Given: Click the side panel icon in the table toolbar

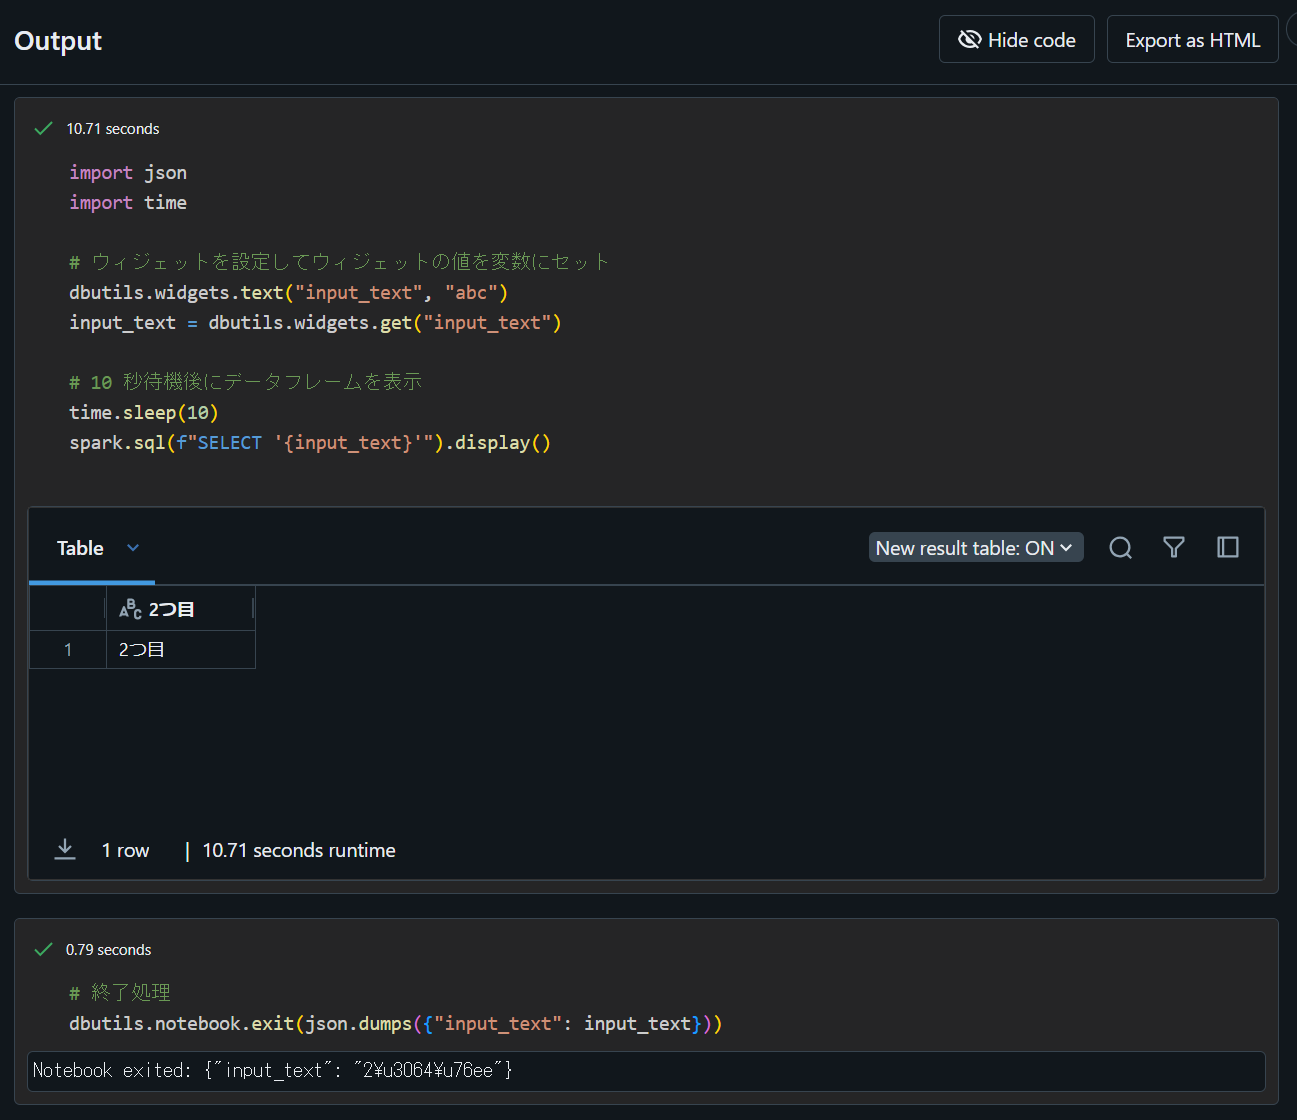Looking at the screenshot, I should tap(1228, 547).
